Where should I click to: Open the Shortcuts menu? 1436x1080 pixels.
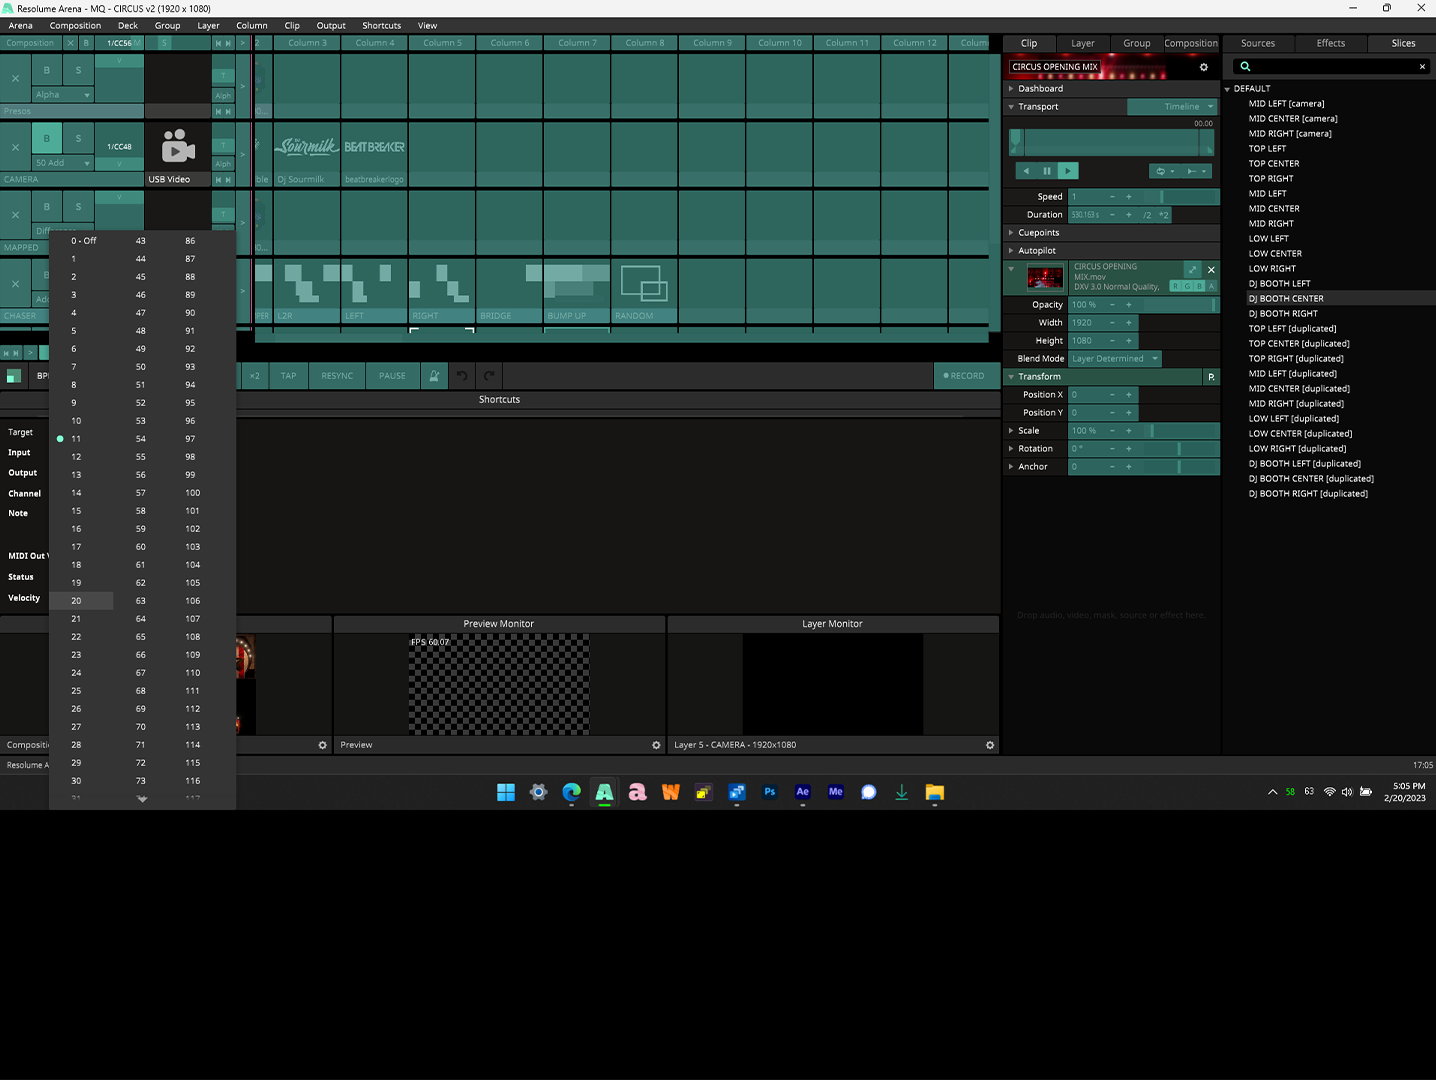click(x=381, y=26)
